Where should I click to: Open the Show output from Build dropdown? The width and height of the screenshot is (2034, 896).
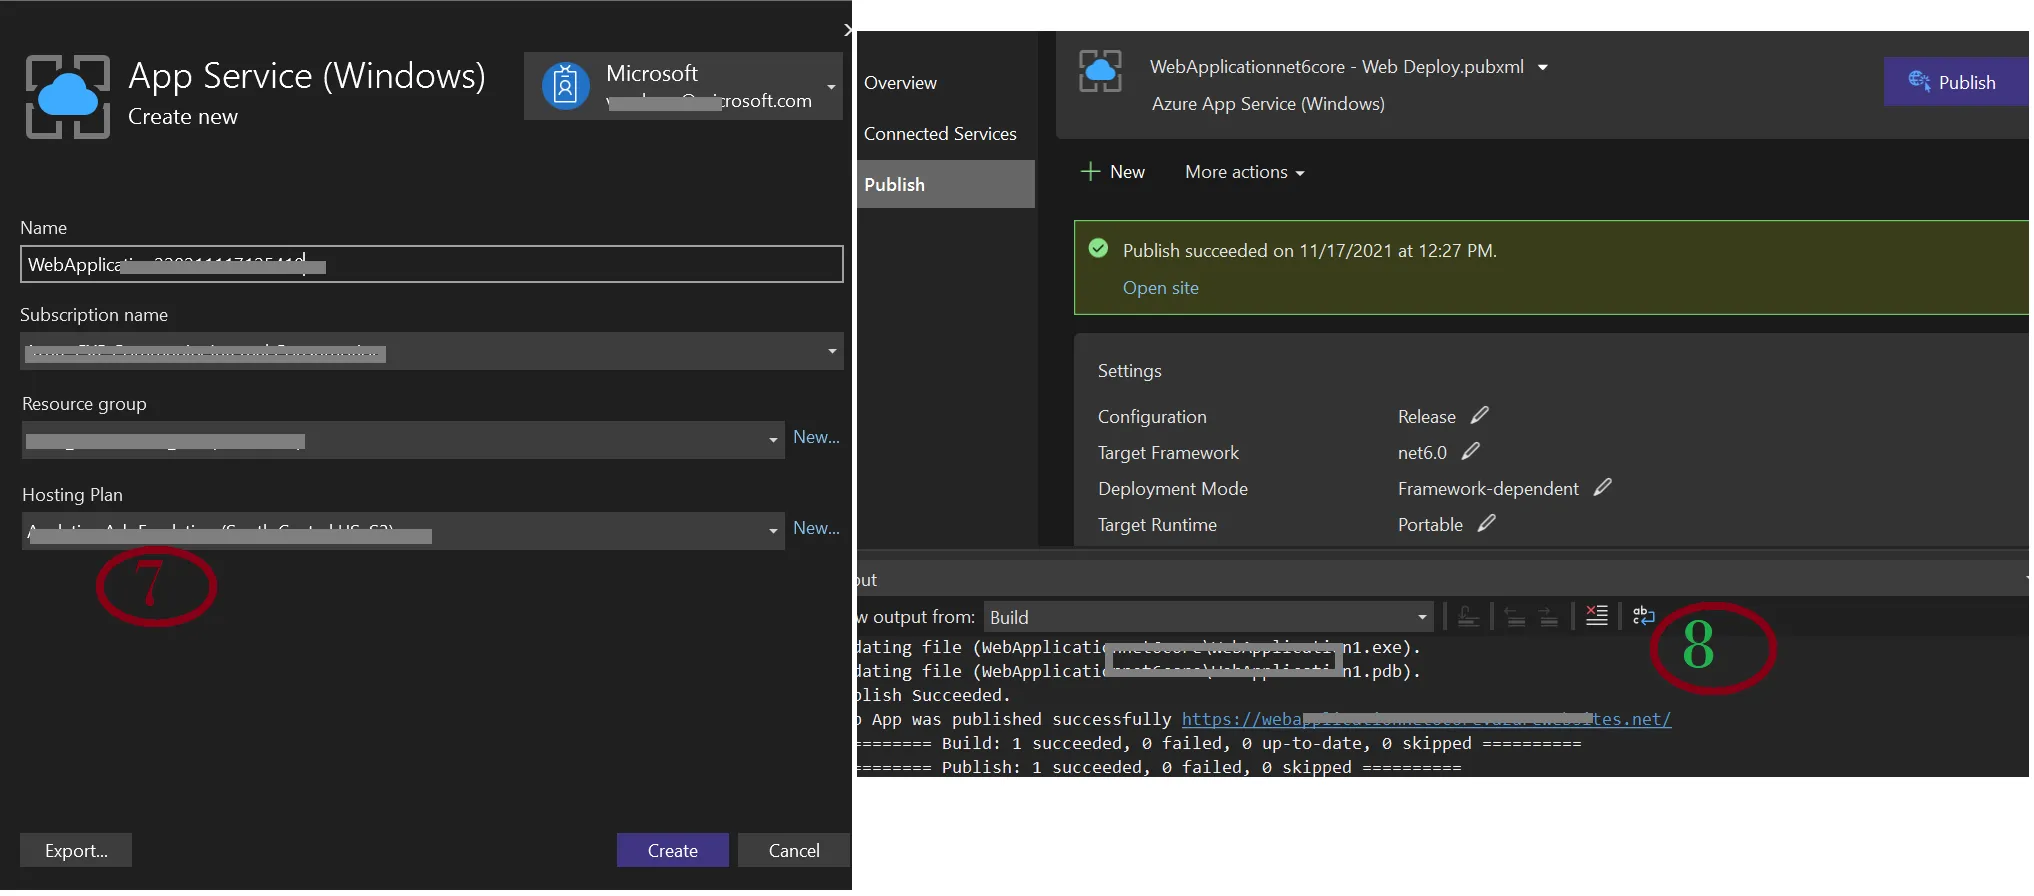(1208, 617)
